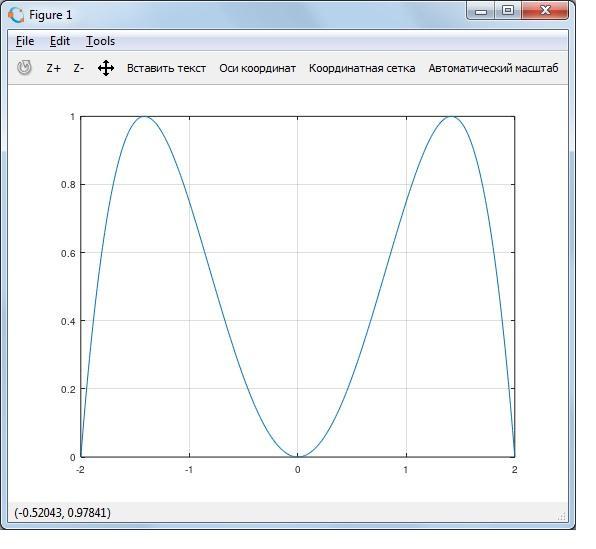Toggle Координатная сетка grid display
This screenshot has width=596, height=549.
coord(362,68)
